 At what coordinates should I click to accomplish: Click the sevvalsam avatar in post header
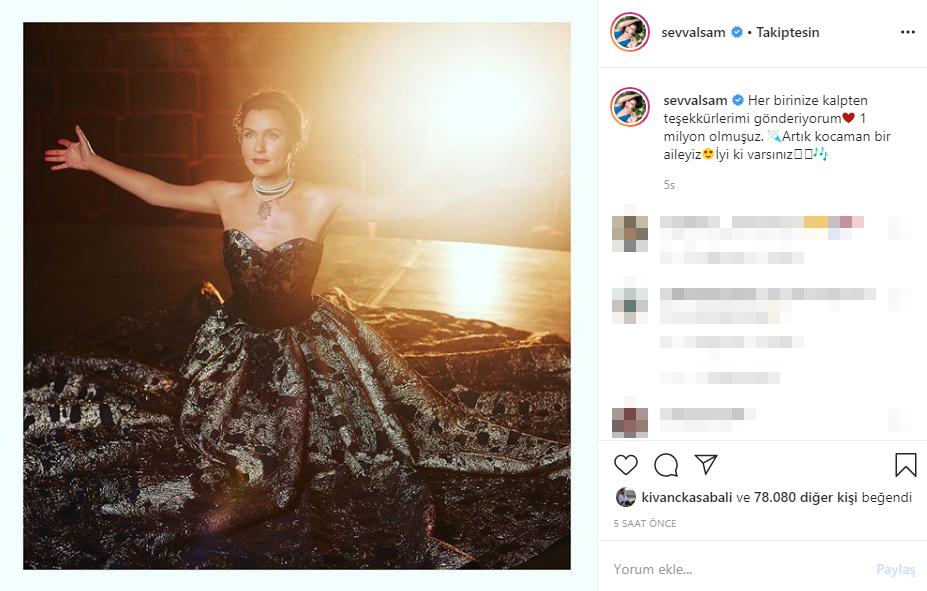click(630, 32)
